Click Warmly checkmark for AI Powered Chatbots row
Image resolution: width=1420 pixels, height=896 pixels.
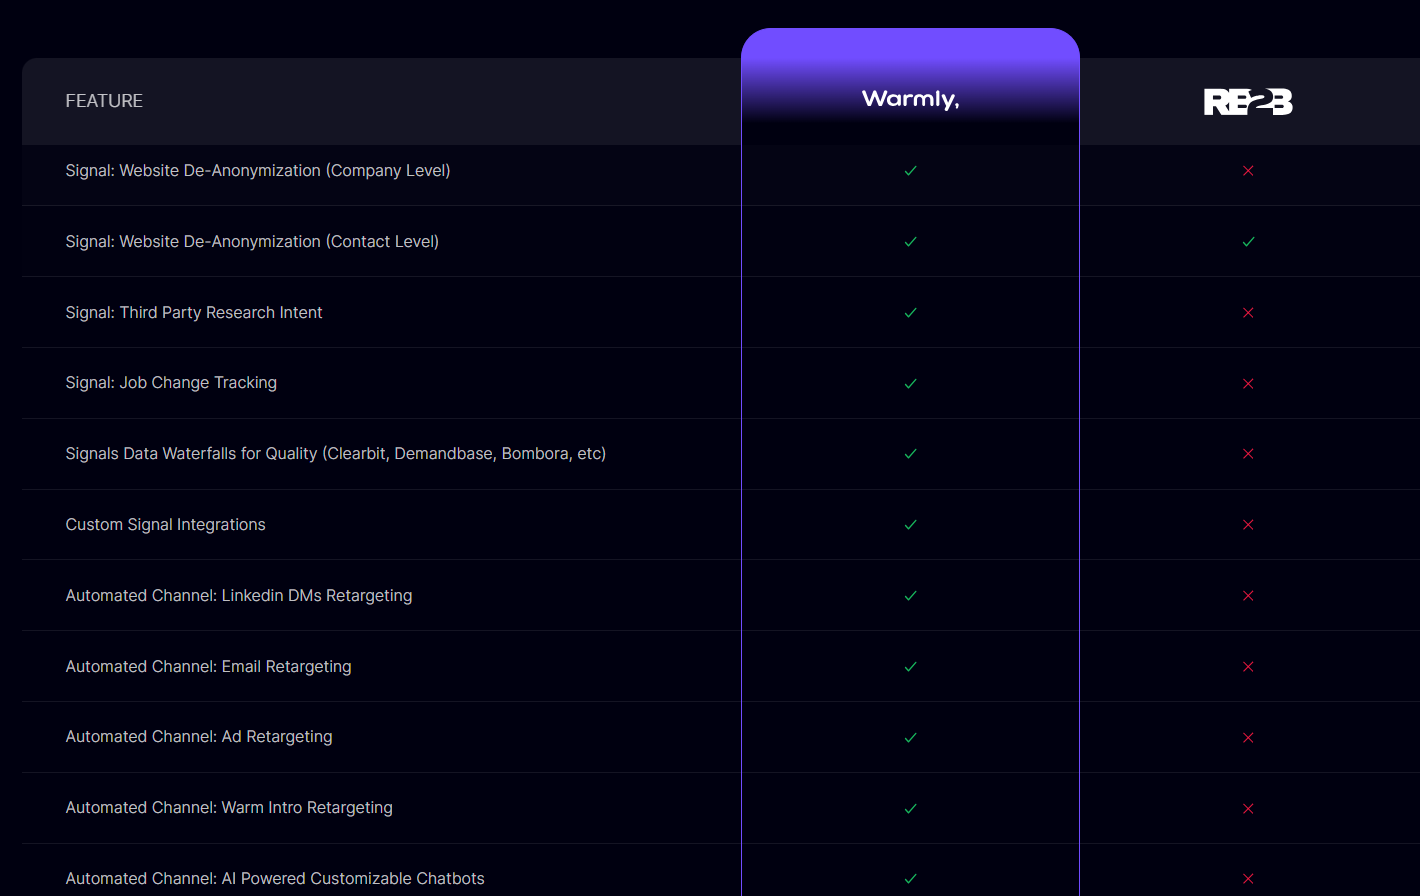tap(910, 879)
